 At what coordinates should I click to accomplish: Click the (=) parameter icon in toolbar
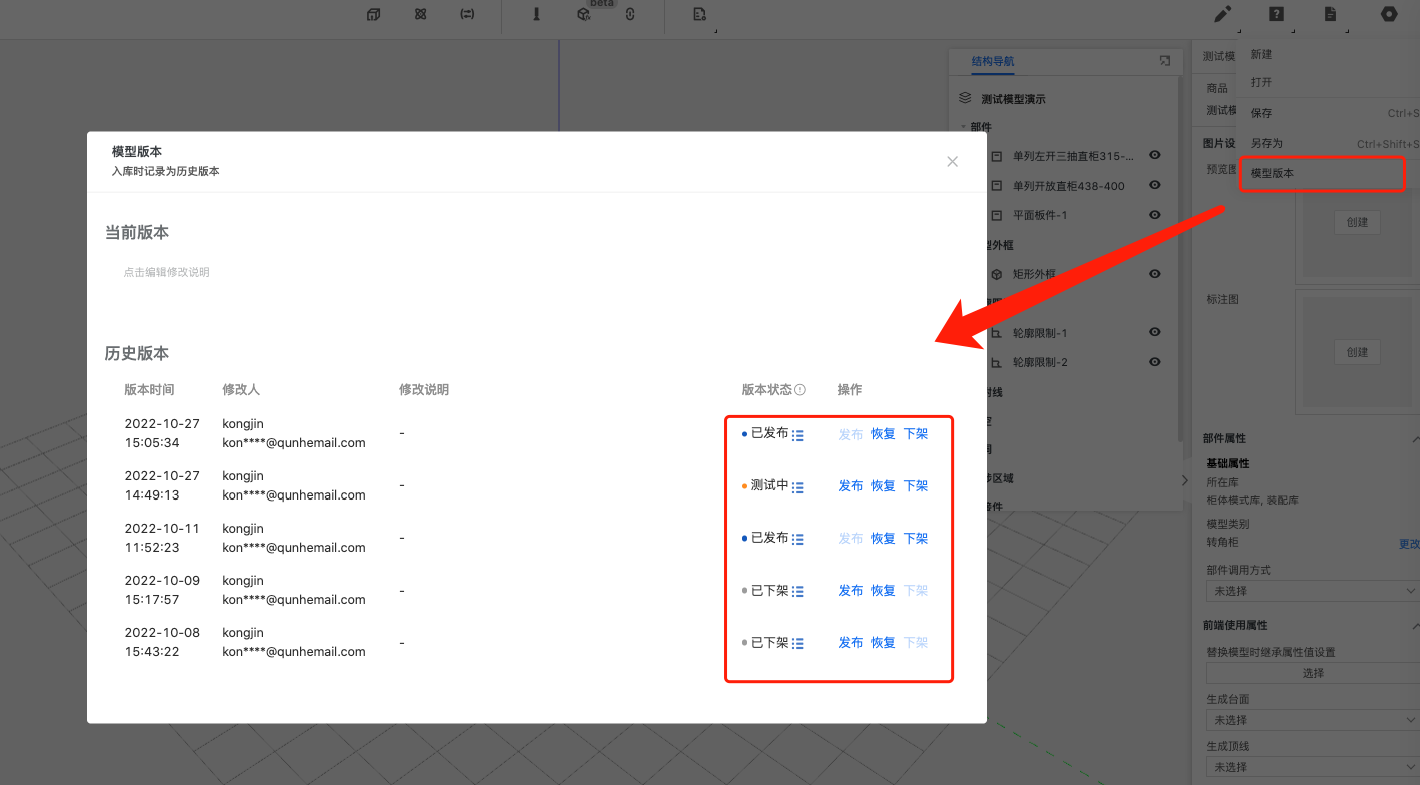(x=467, y=14)
